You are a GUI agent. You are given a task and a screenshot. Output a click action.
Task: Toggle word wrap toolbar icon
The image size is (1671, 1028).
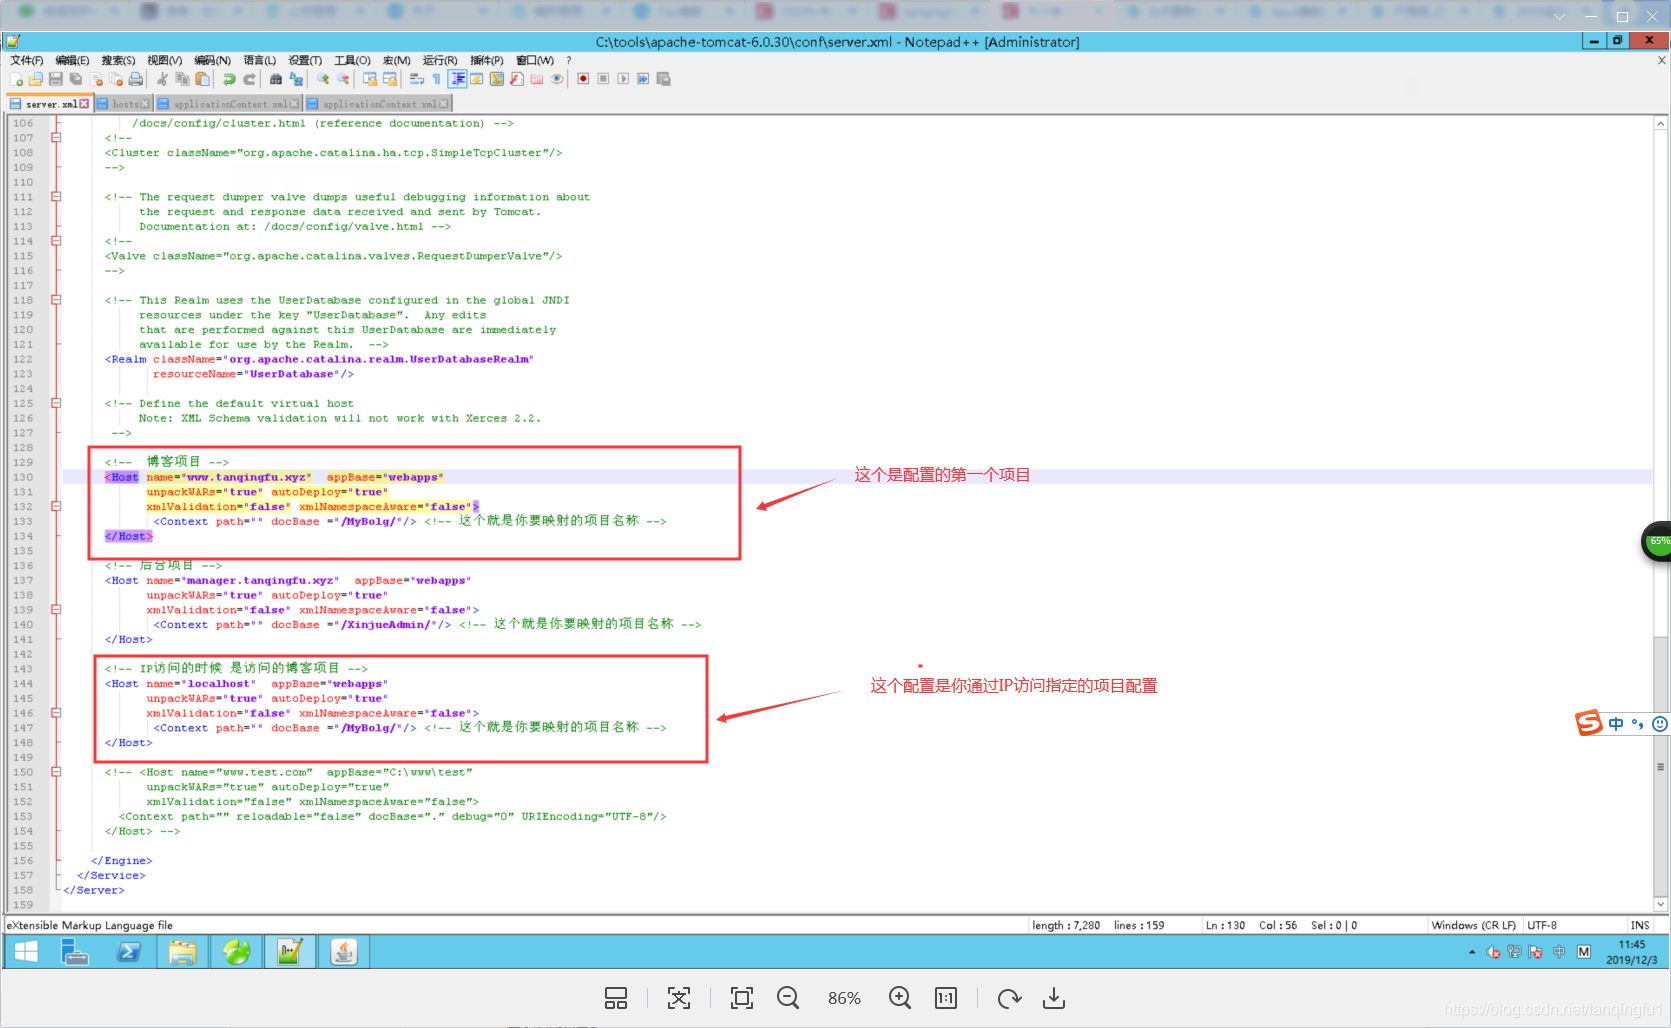coord(417,79)
